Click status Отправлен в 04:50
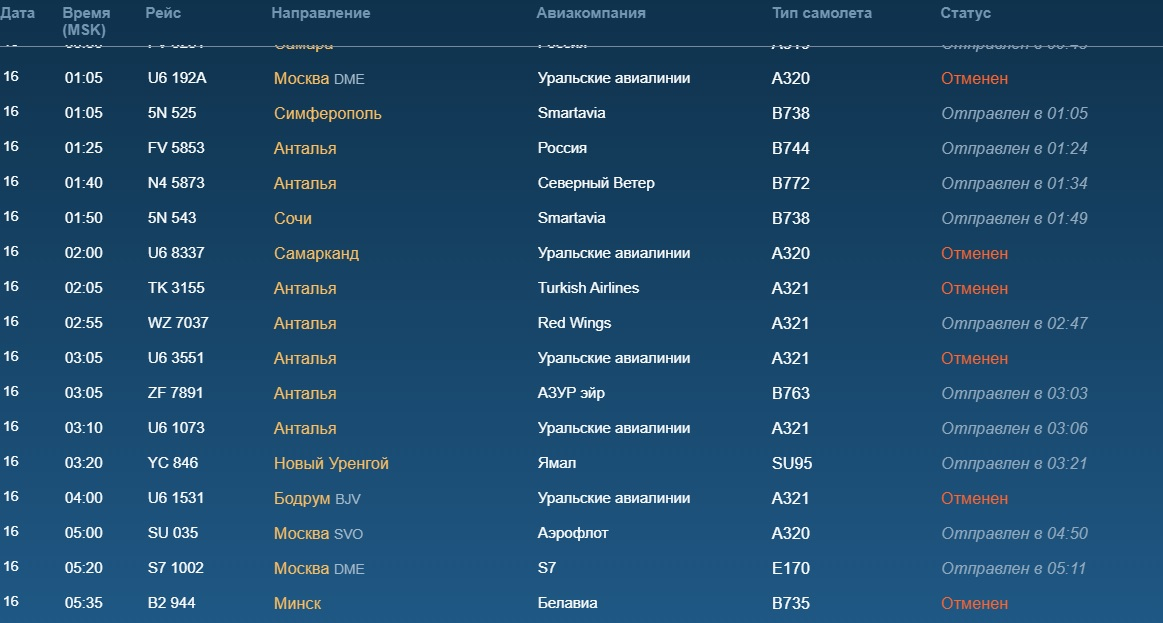Screen dimensions: 1163x623 (1015, 533)
